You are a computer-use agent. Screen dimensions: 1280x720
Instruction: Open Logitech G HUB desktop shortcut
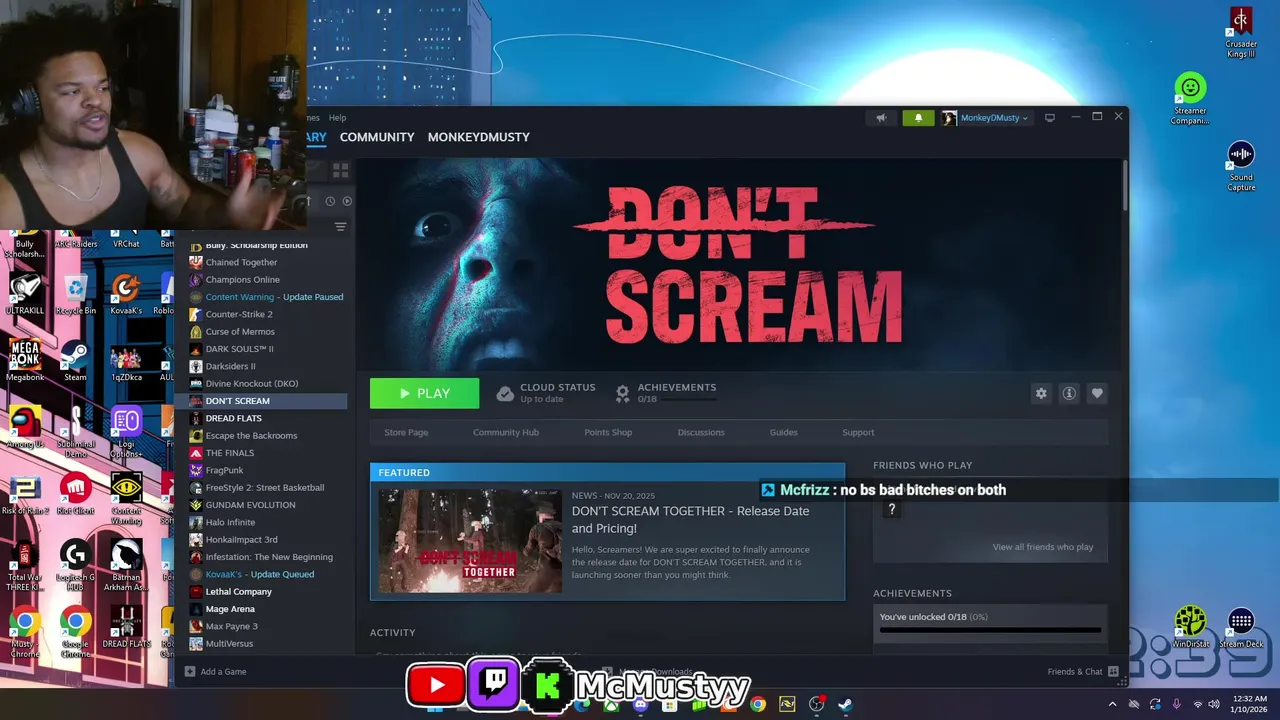(76, 566)
